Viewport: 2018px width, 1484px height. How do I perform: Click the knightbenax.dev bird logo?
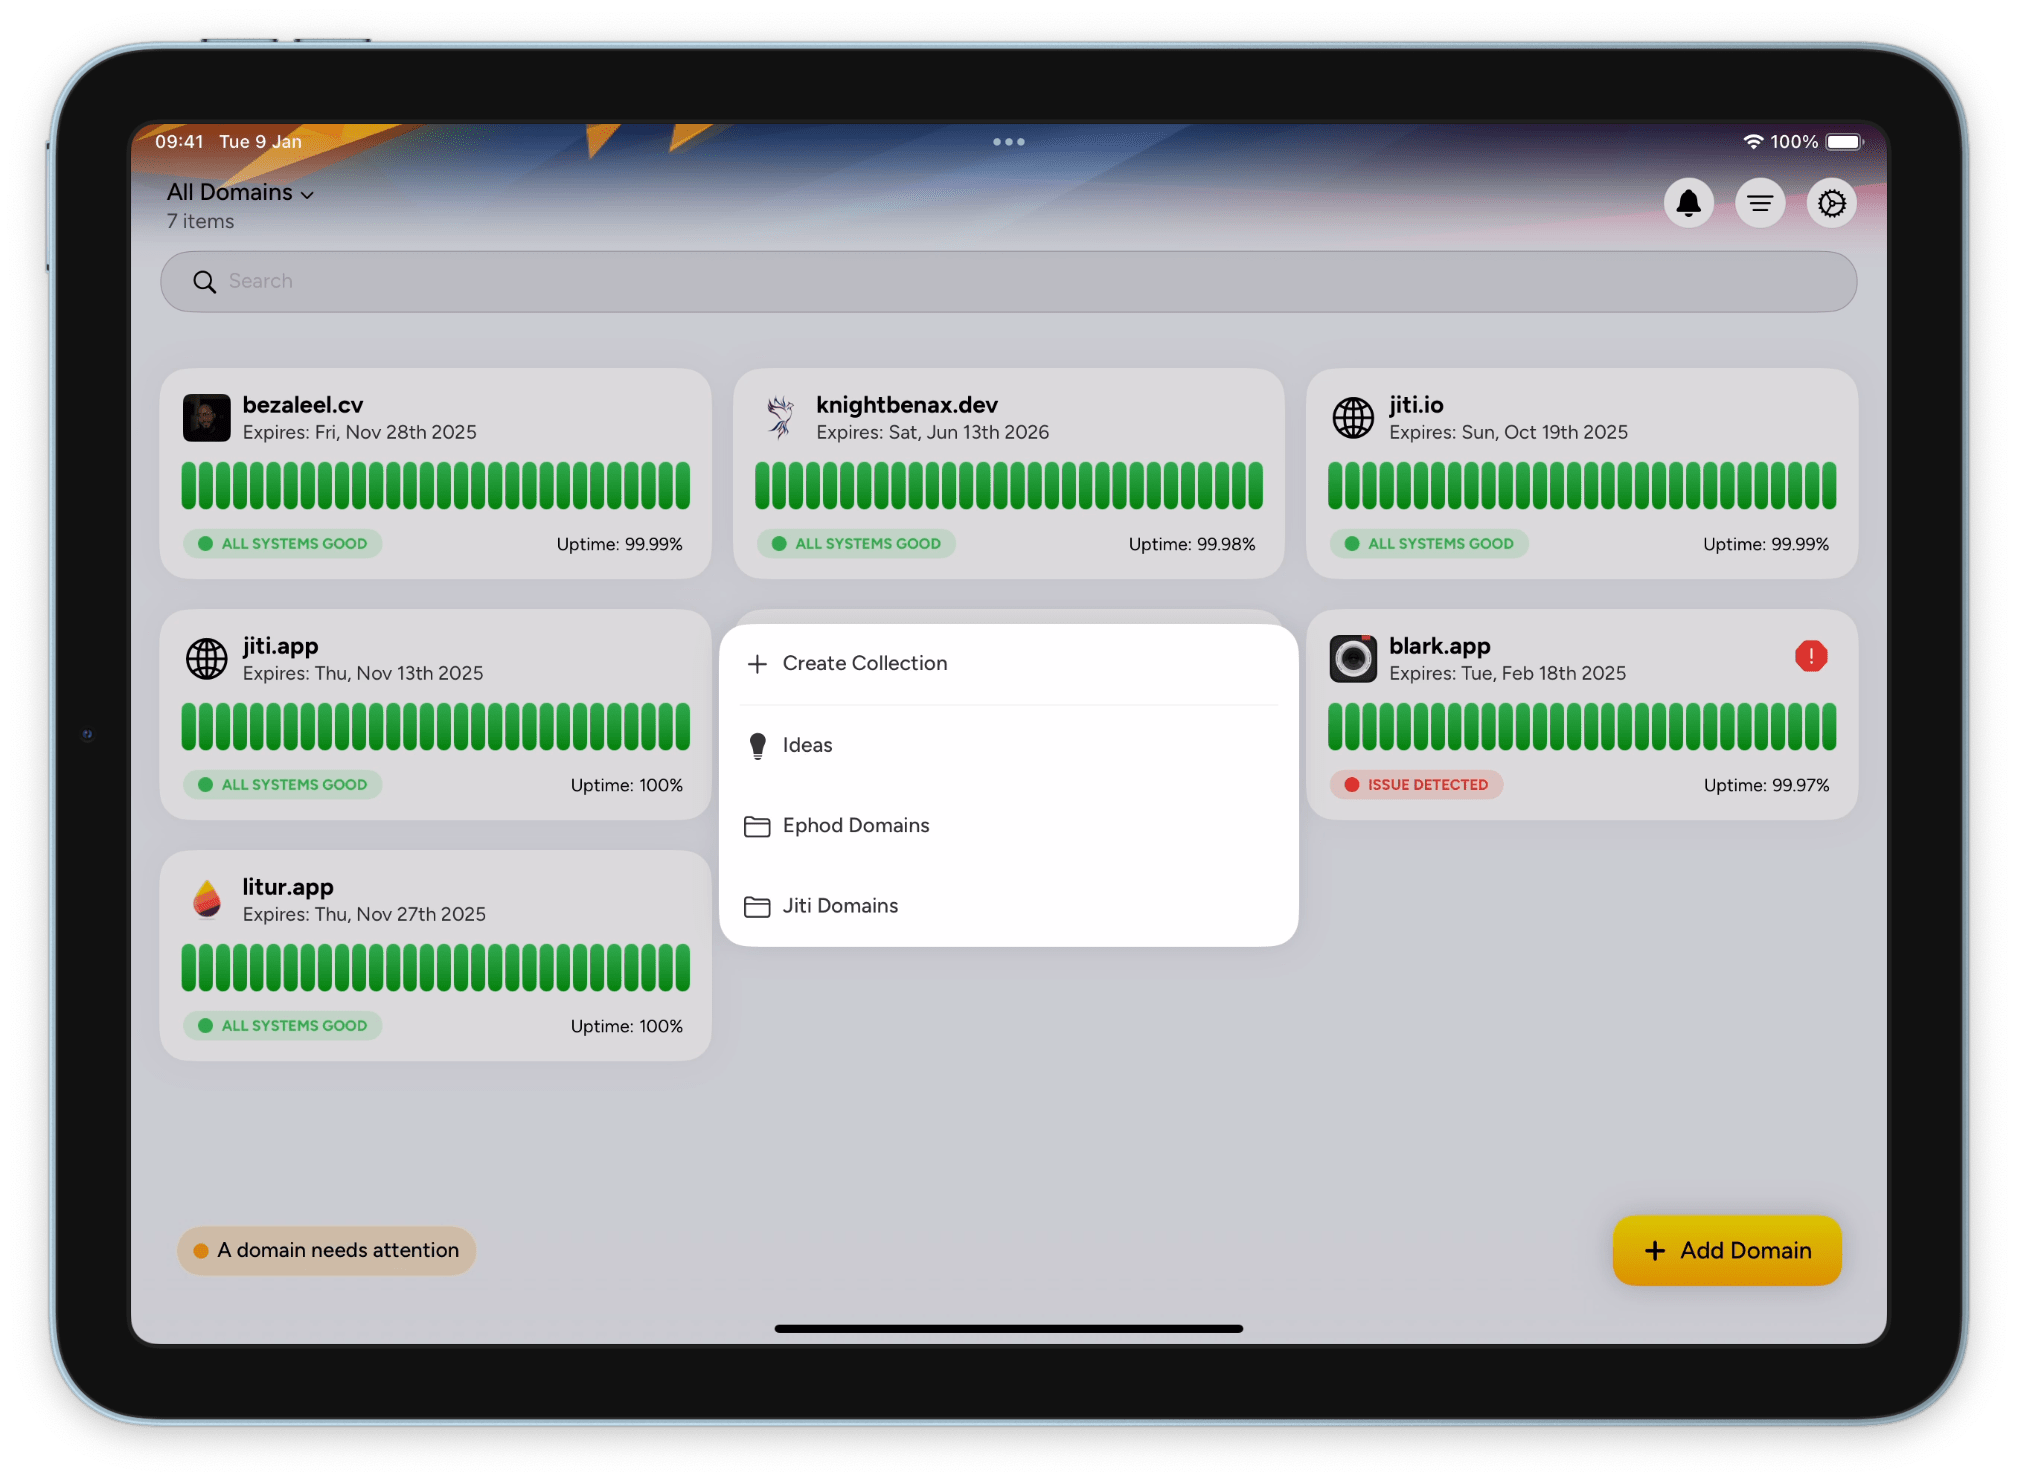click(780, 417)
